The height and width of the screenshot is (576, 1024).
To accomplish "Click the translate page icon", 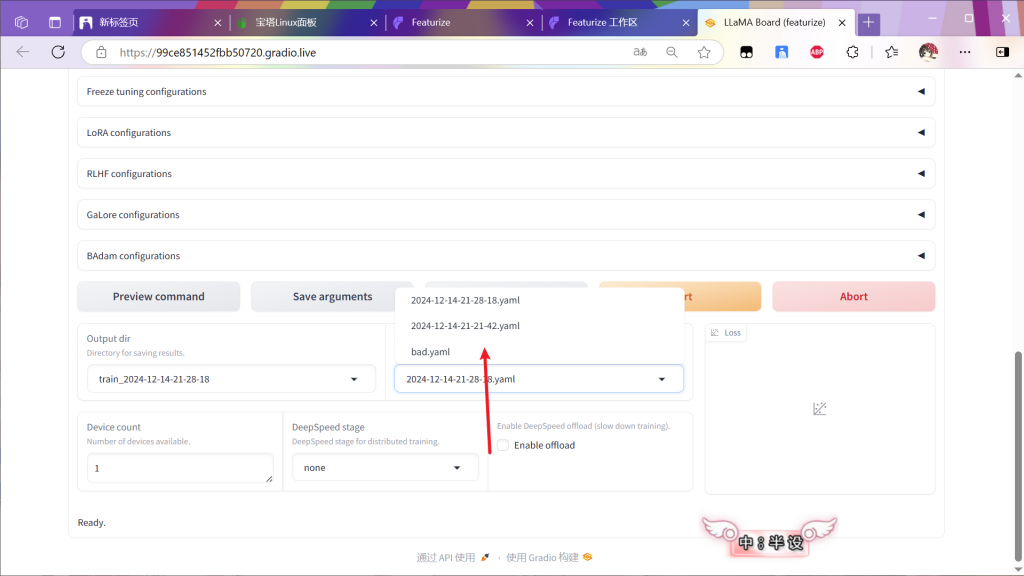I will click(x=640, y=52).
